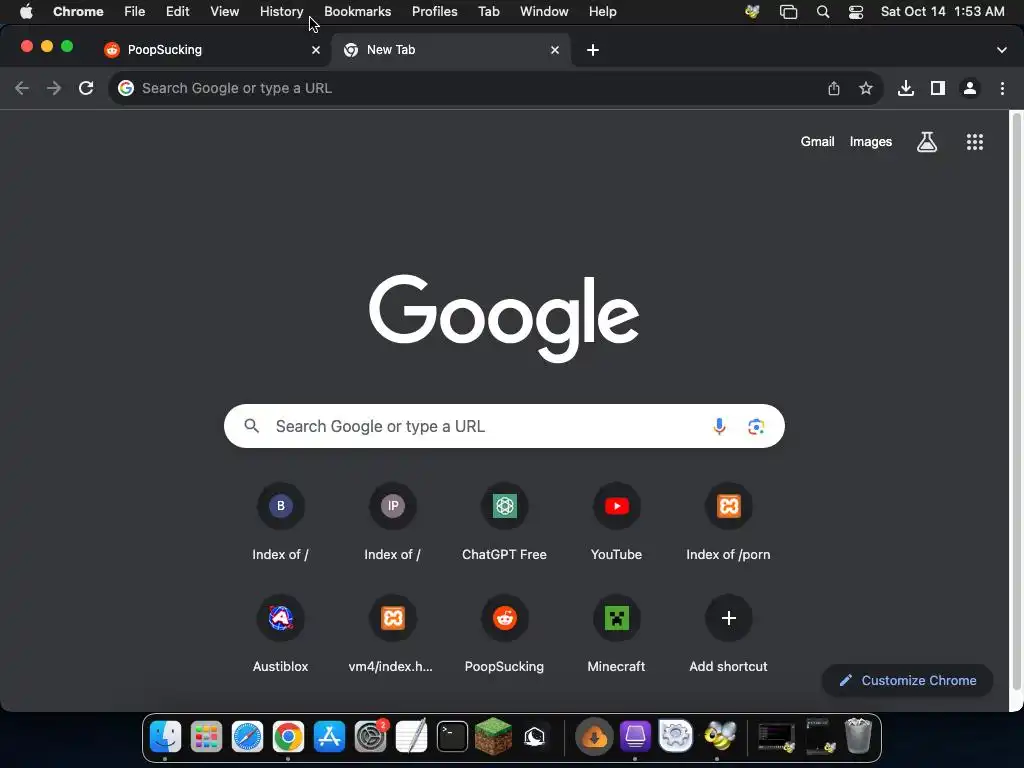Open the Tab menu

(488, 12)
